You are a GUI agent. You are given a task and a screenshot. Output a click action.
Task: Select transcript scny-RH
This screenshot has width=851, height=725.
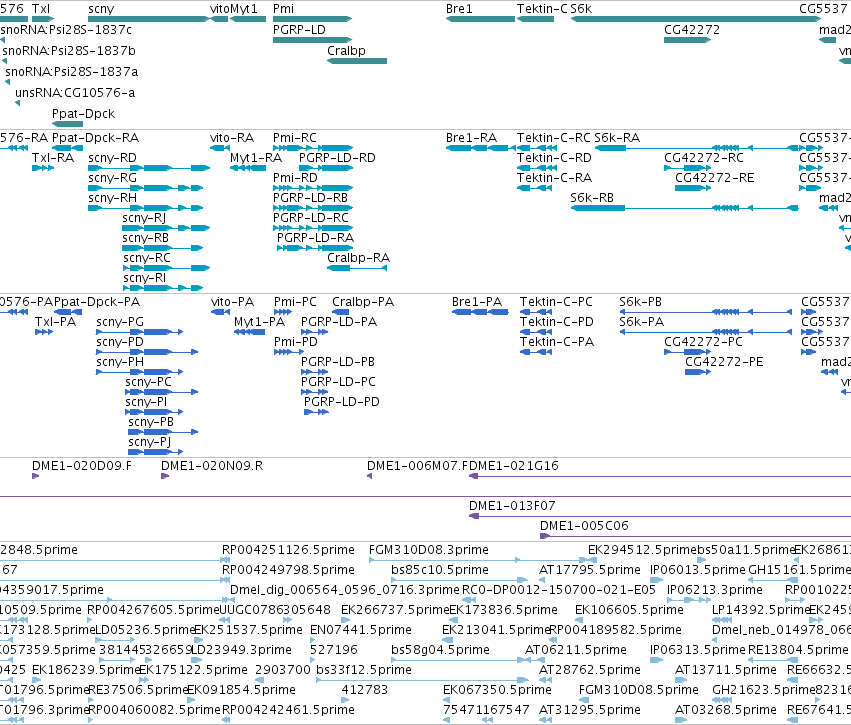pyautogui.click(x=145, y=208)
